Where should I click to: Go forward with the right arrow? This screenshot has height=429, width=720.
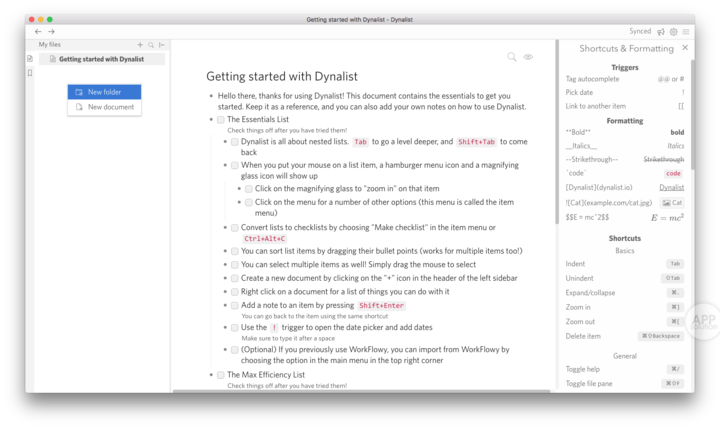[51, 32]
